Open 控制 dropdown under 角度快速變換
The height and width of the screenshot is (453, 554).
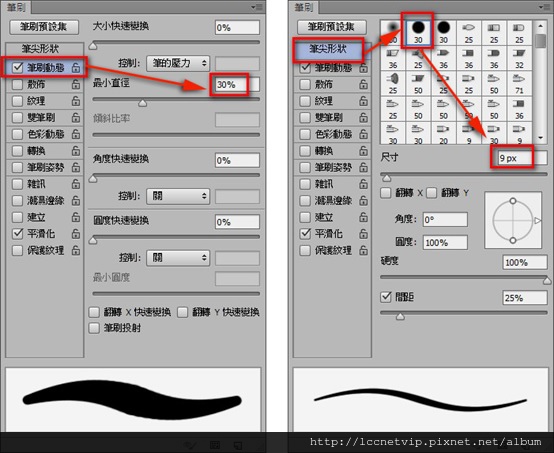click(178, 196)
